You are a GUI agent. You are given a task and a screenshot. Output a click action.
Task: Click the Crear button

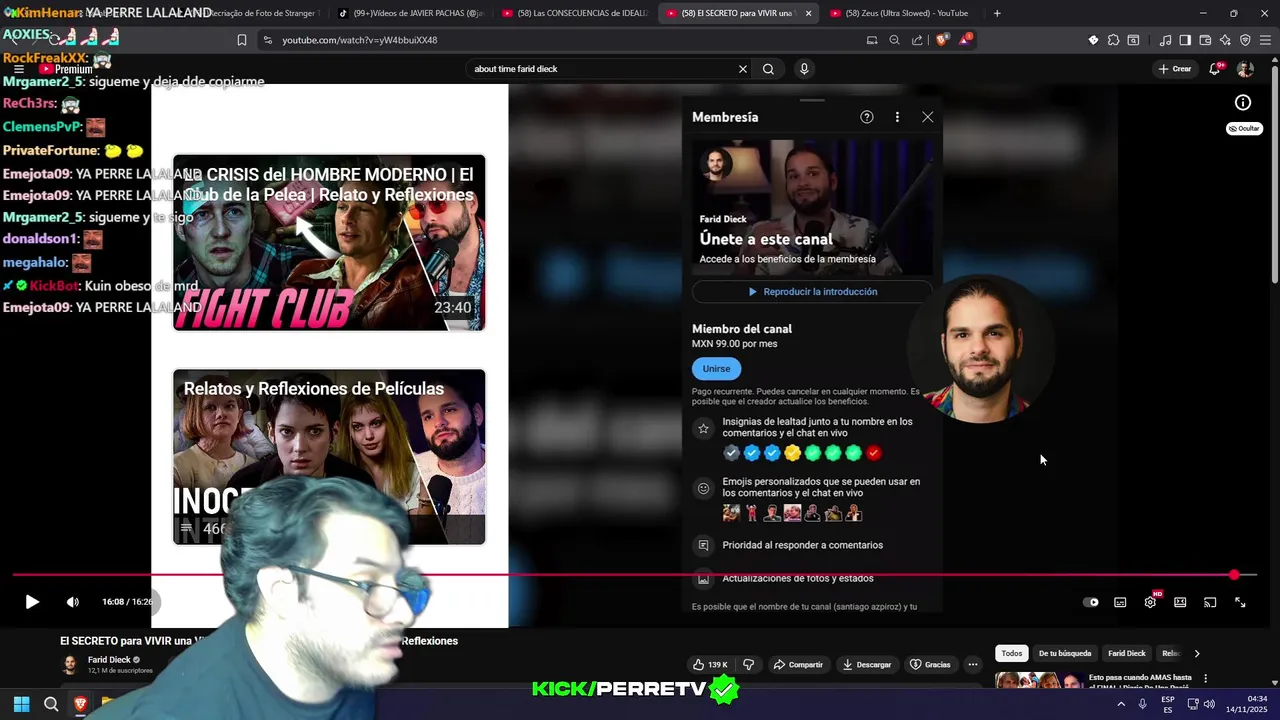tap(1174, 69)
